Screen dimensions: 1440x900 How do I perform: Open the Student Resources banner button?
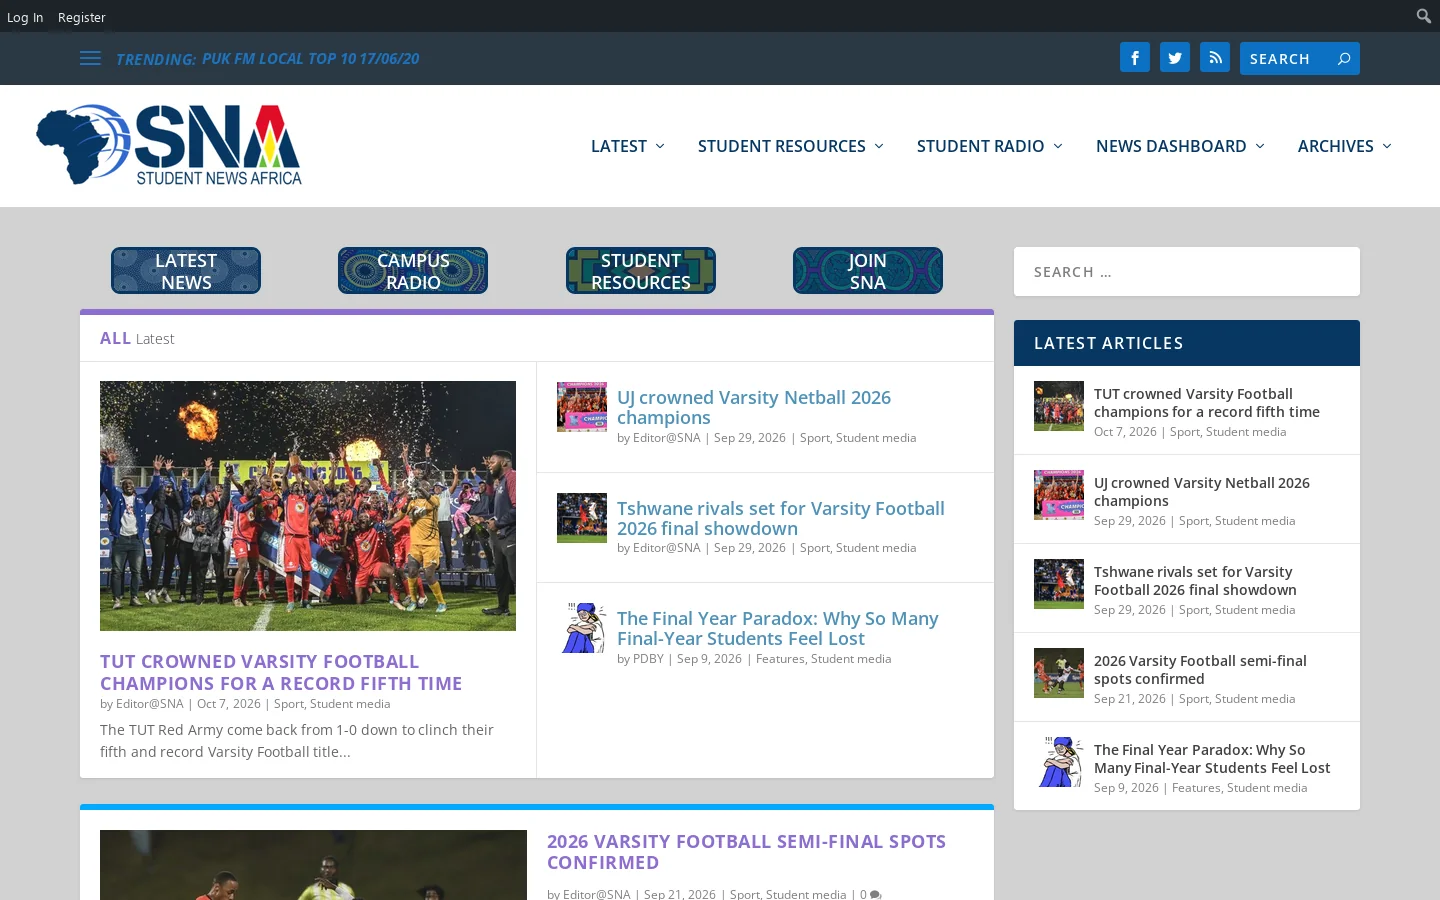coord(641,271)
